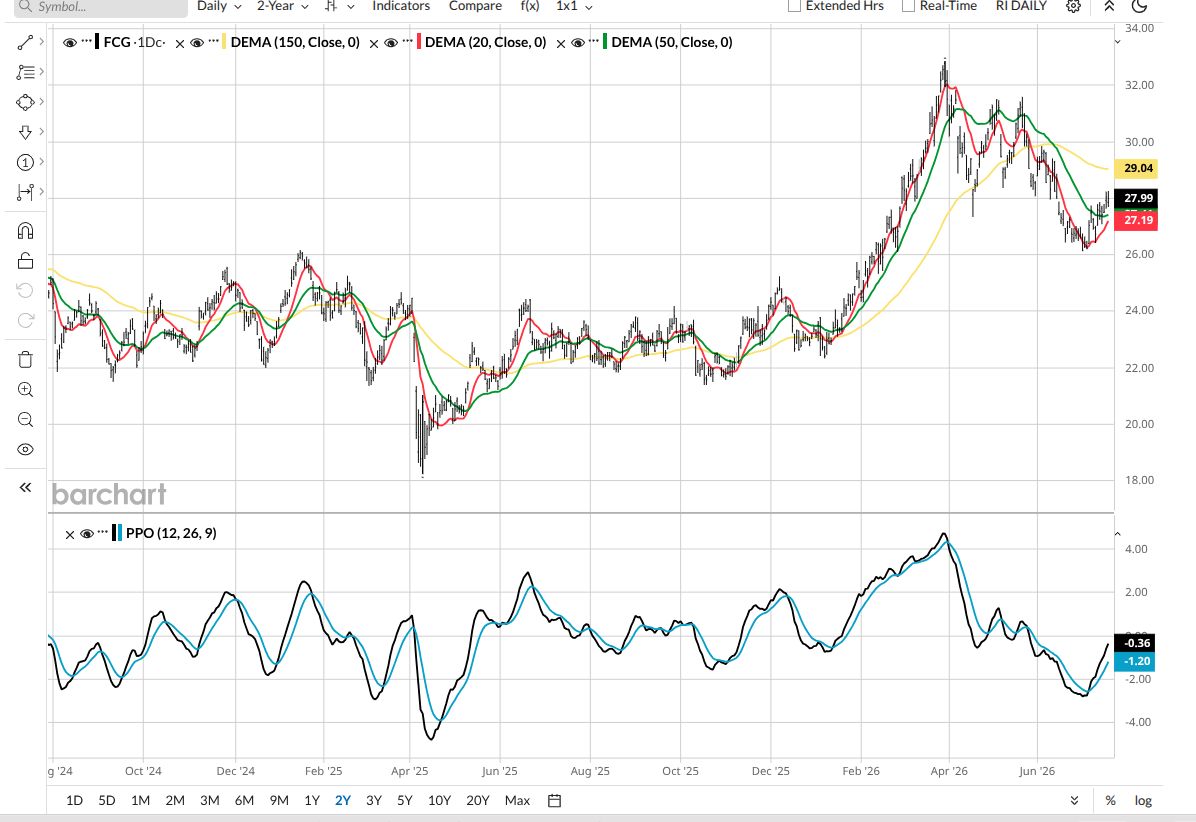The image size is (1196, 822).
Task: Expand Fibonacci tool options arrow
Action: (41, 71)
